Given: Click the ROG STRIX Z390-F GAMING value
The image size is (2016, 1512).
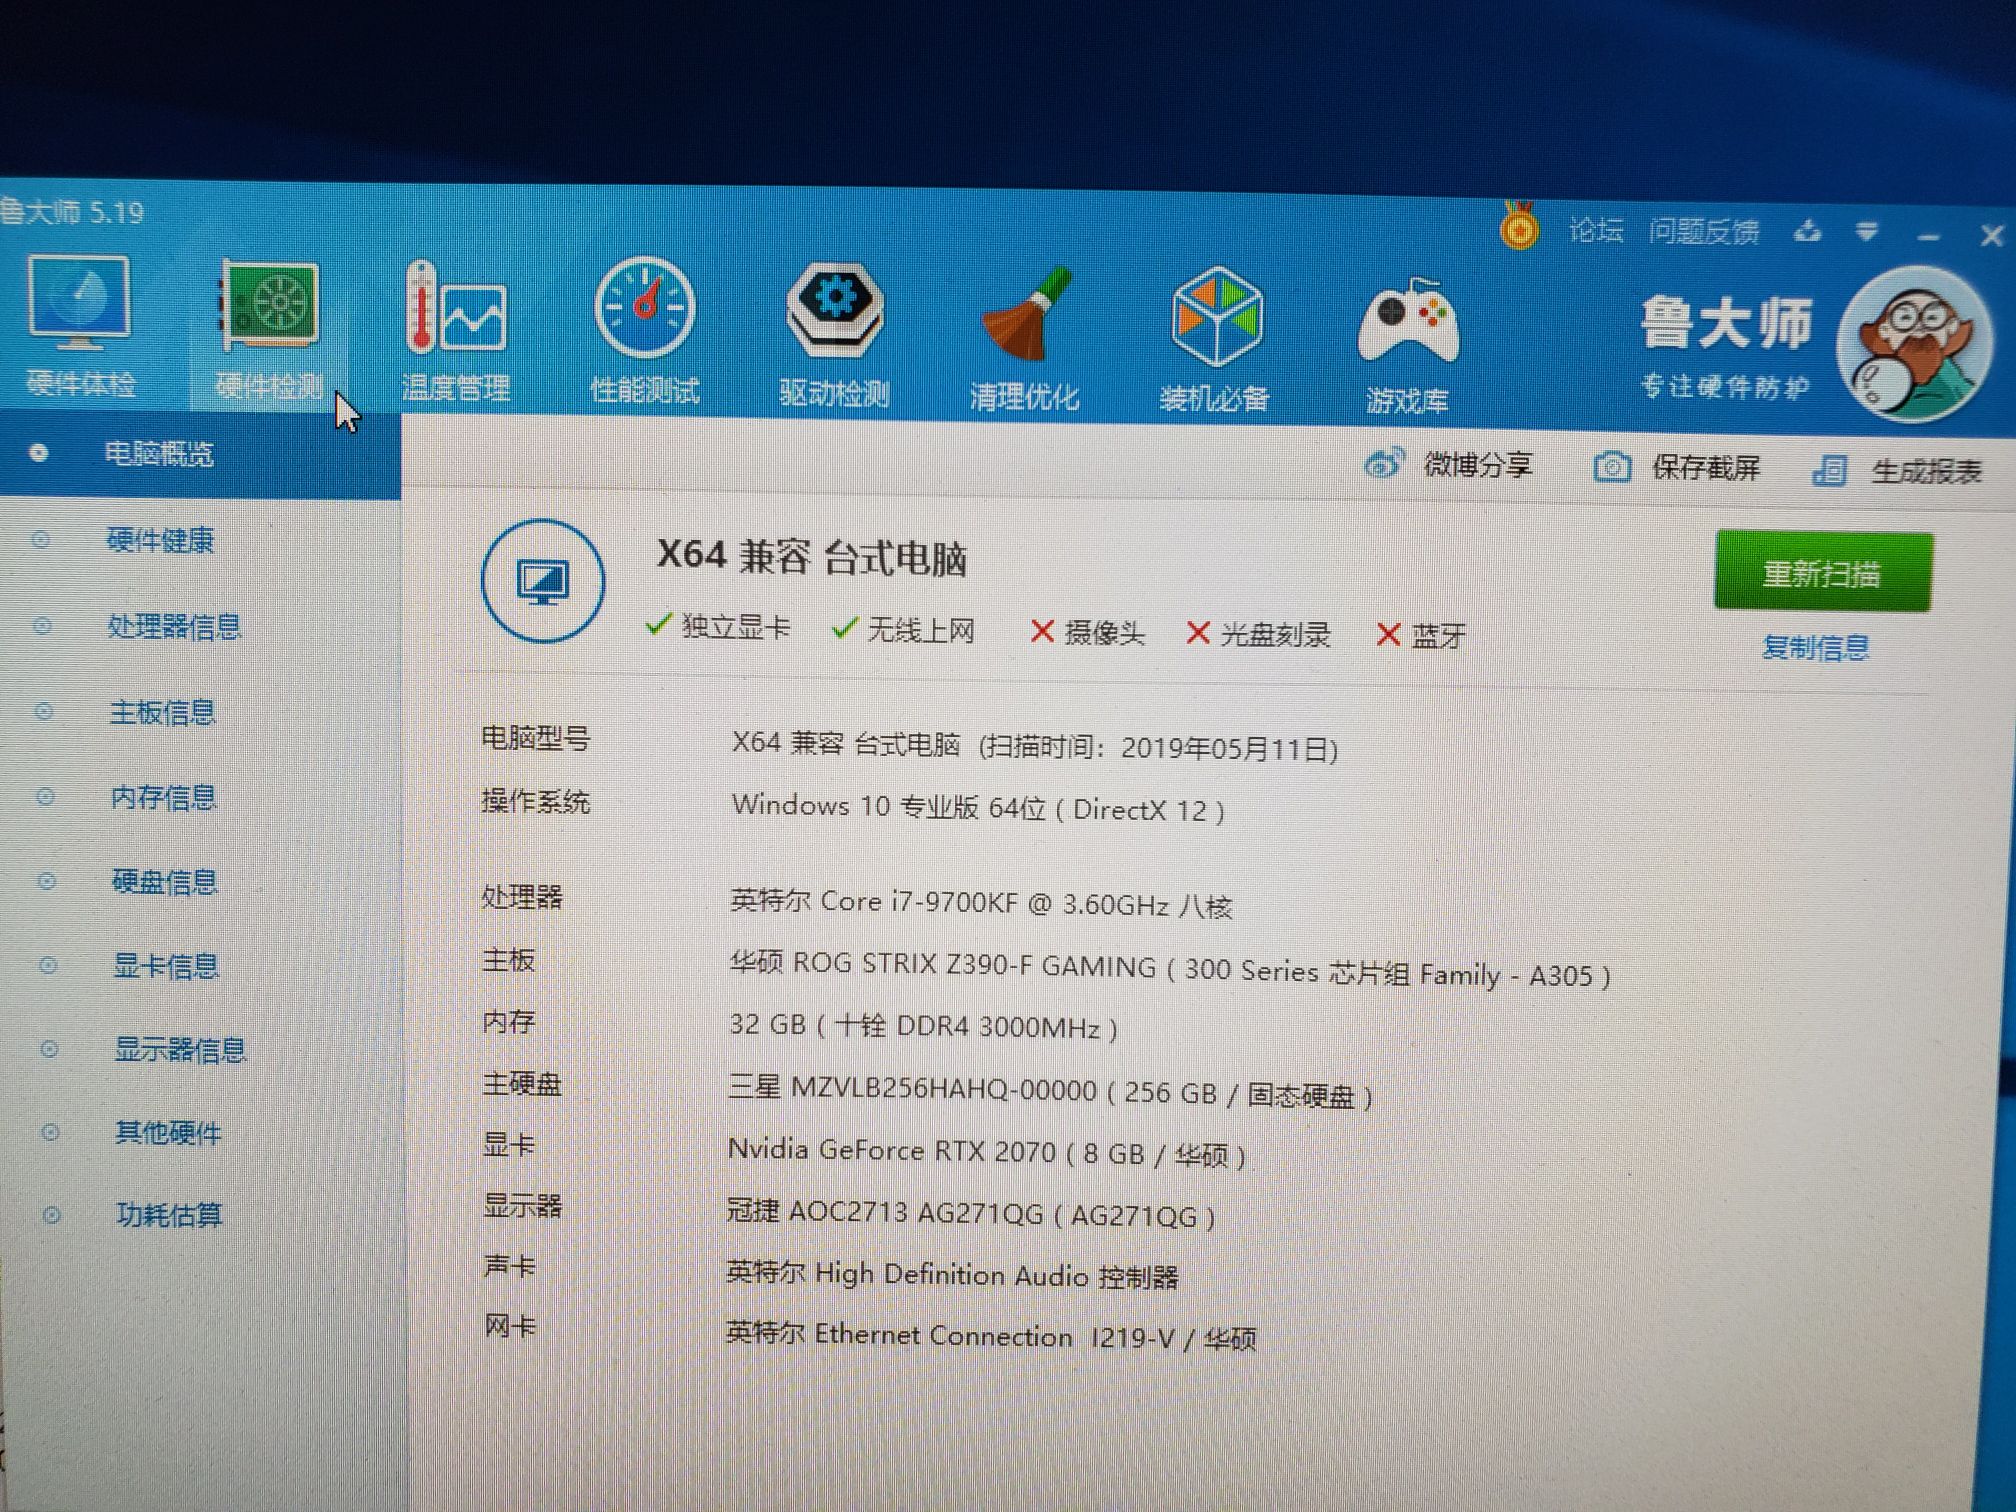Looking at the screenshot, I should tap(1170, 969).
